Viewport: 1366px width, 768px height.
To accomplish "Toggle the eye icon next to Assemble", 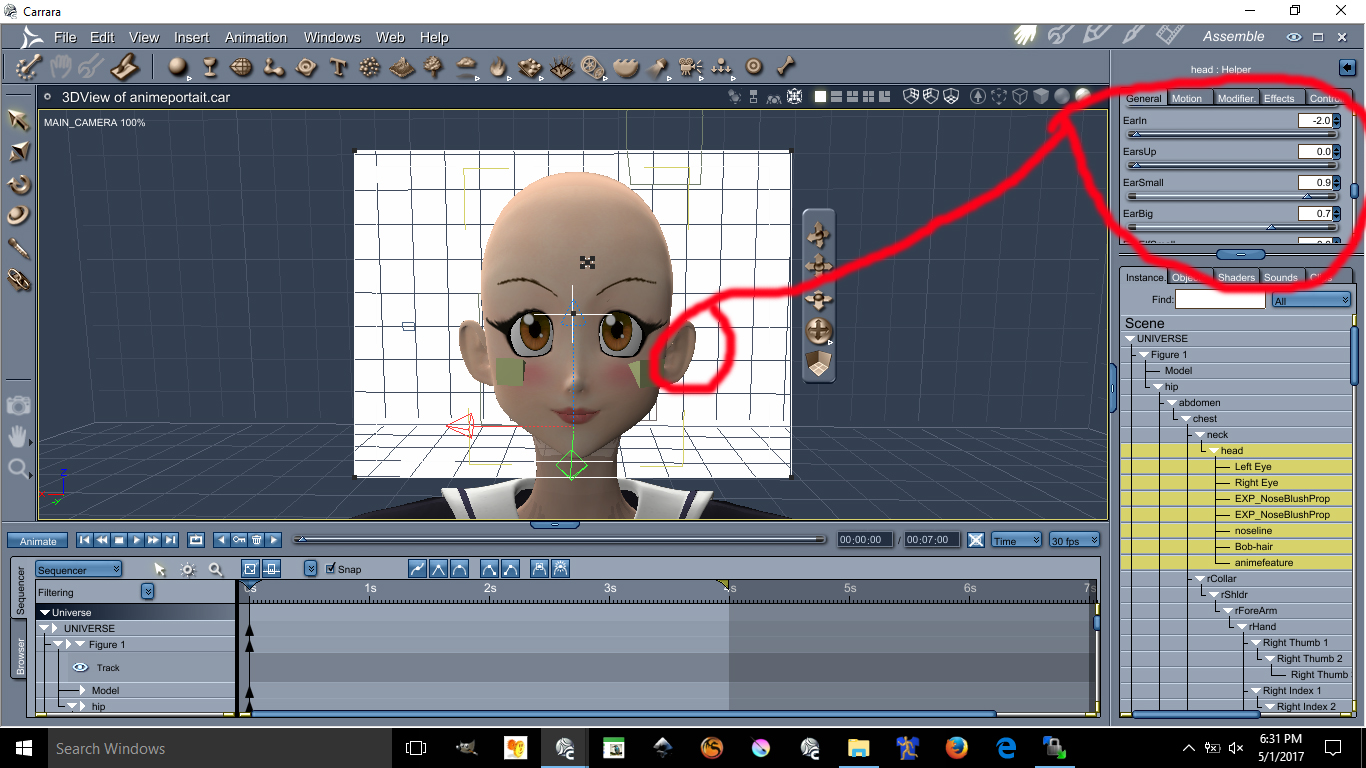I will [x=1294, y=37].
